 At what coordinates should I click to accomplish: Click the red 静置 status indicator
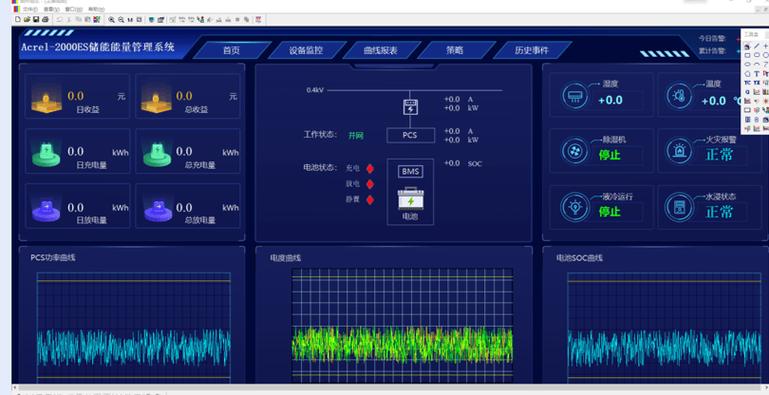tap(370, 200)
